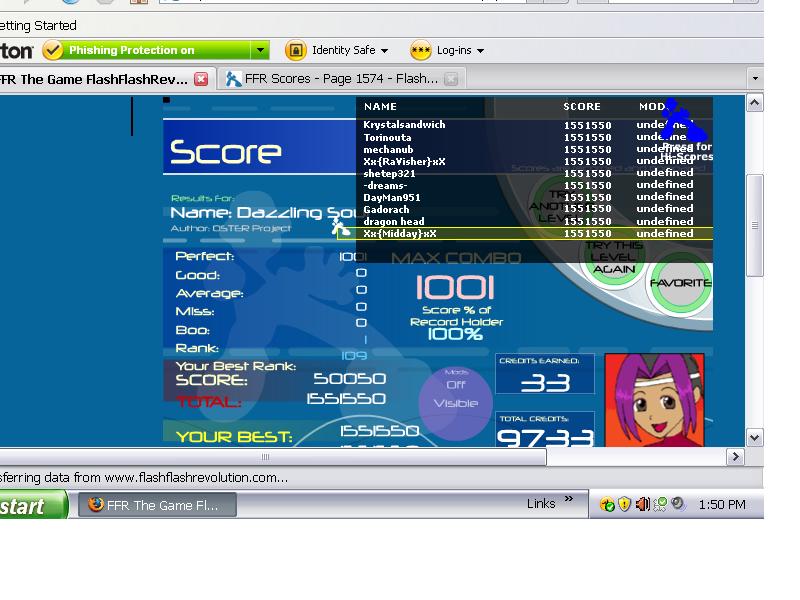
Task: Expand the Phishing Protection dropdown arrow
Action: [x=260, y=50]
